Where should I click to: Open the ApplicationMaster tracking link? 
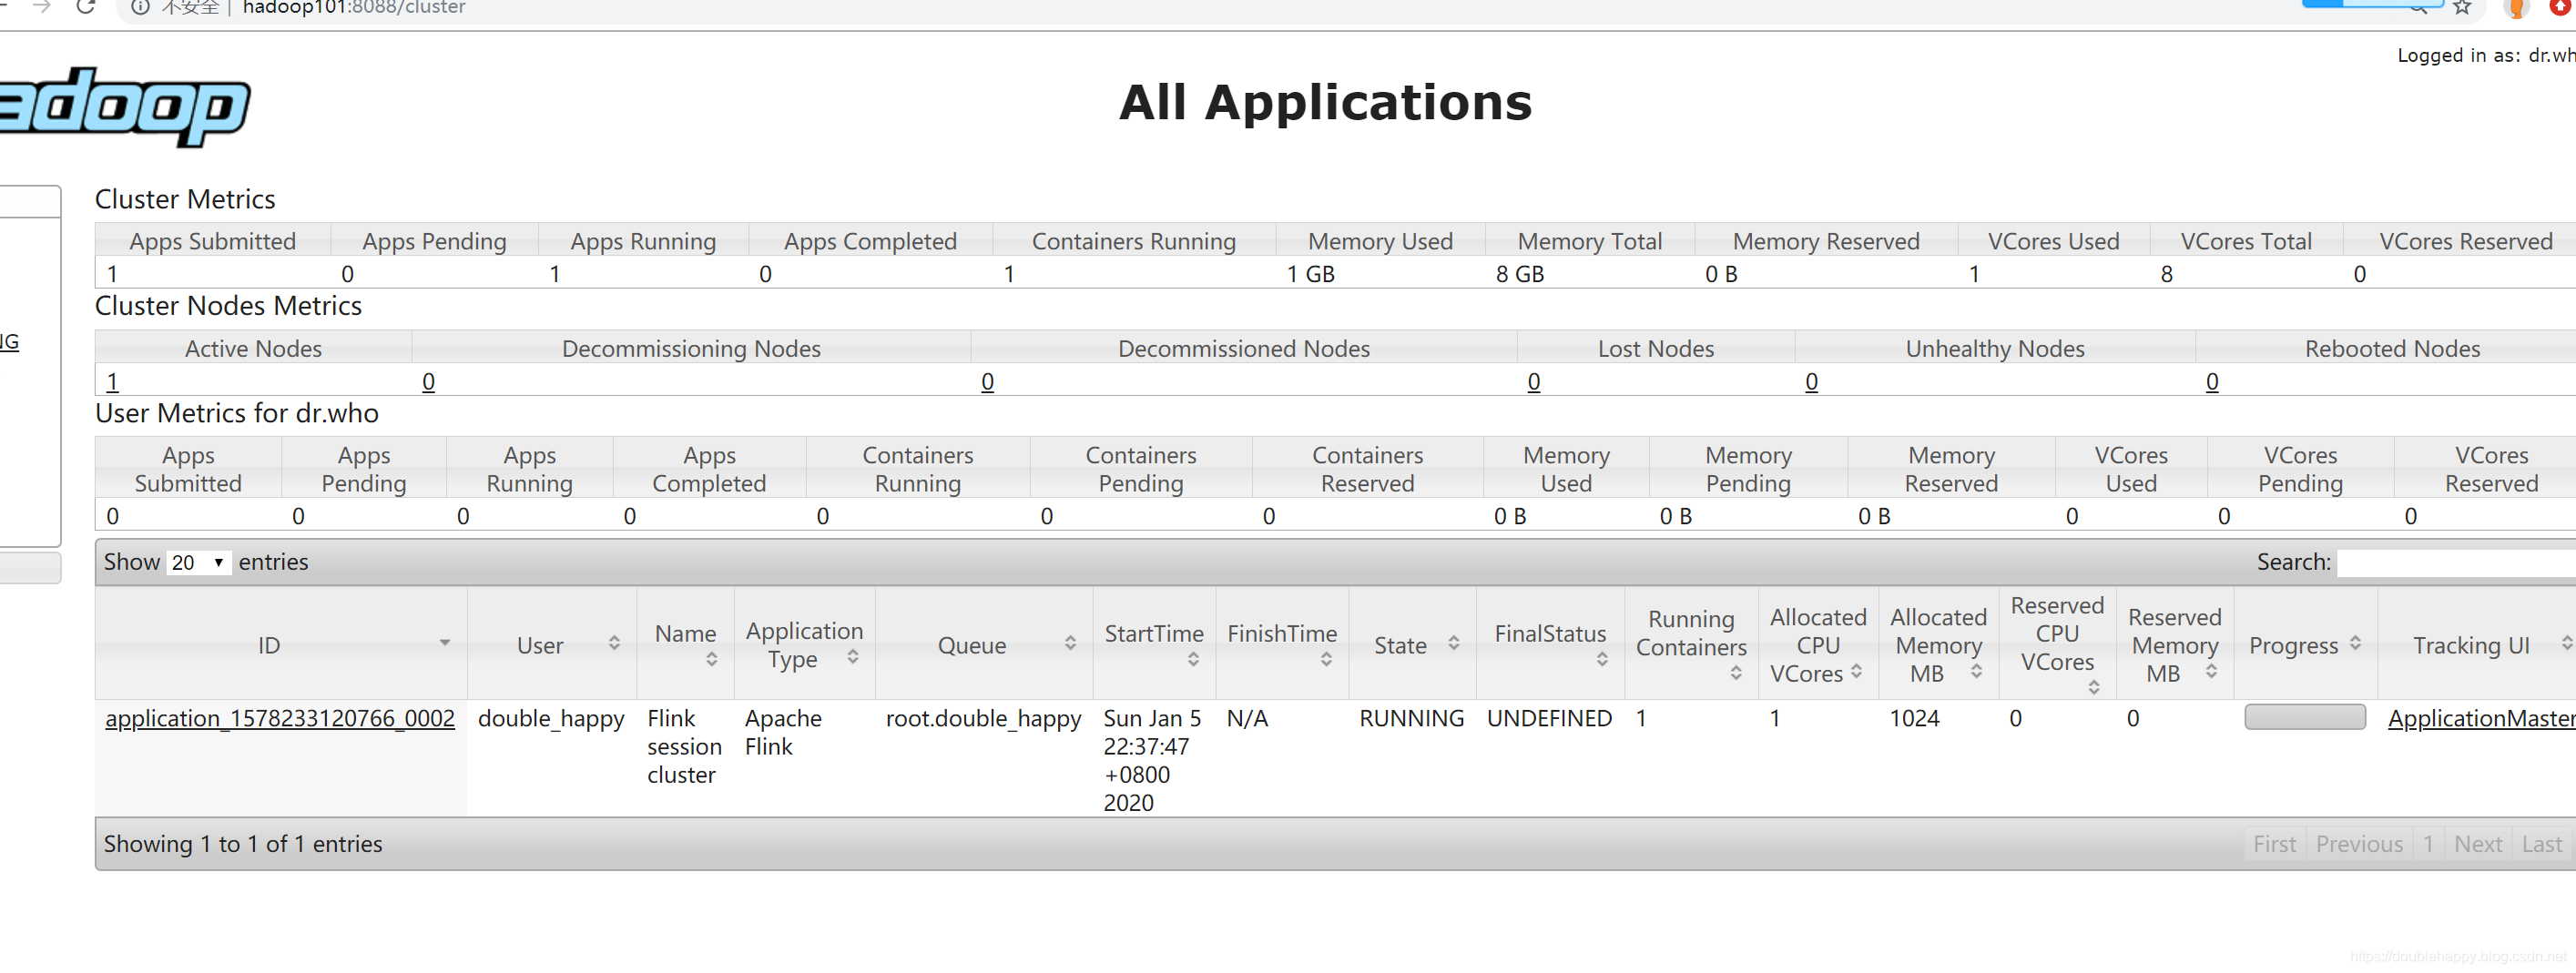[x=2481, y=718]
